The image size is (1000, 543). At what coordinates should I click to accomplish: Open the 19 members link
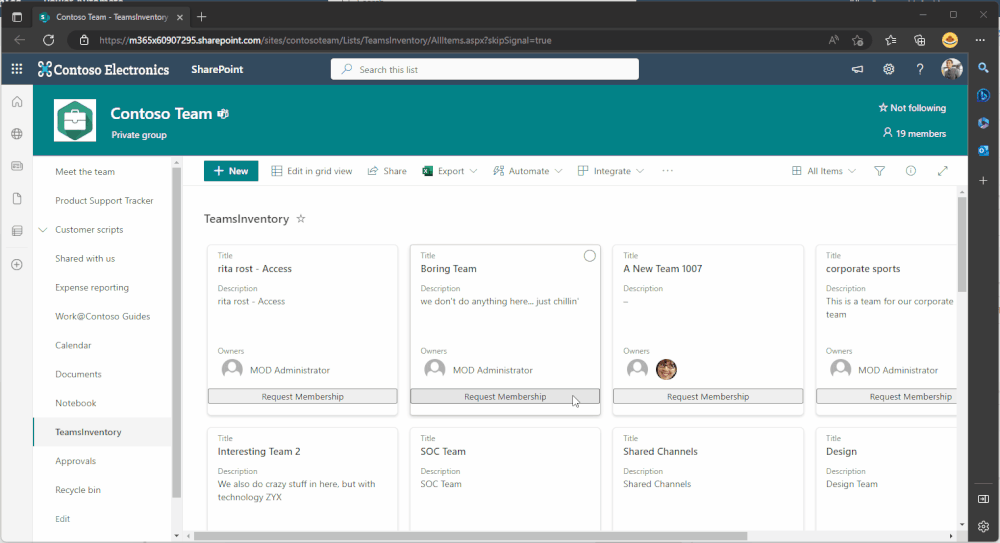click(x=914, y=133)
